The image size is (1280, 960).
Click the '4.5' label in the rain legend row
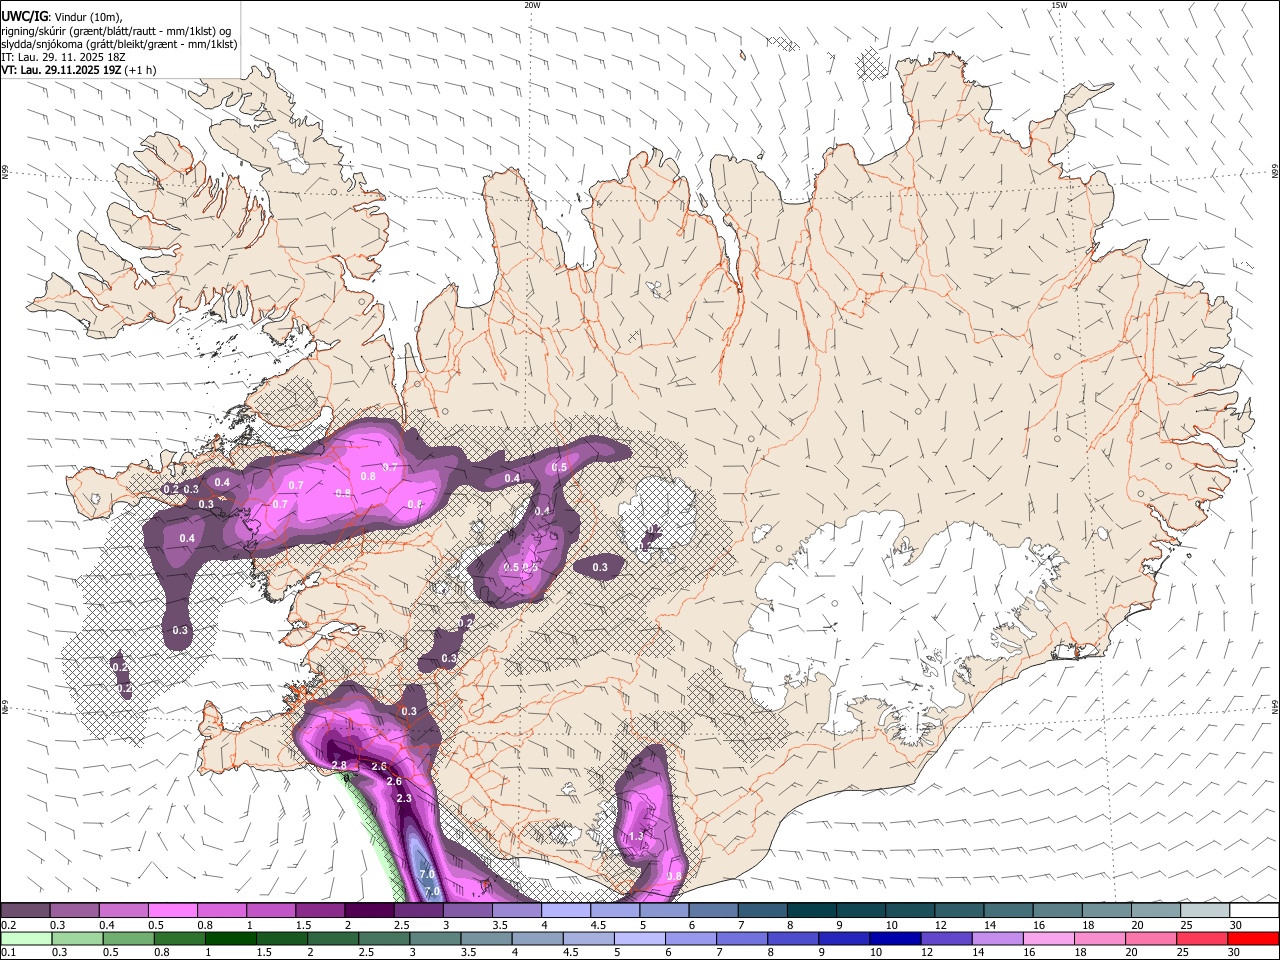pyautogui.click(x=570, y=953)
